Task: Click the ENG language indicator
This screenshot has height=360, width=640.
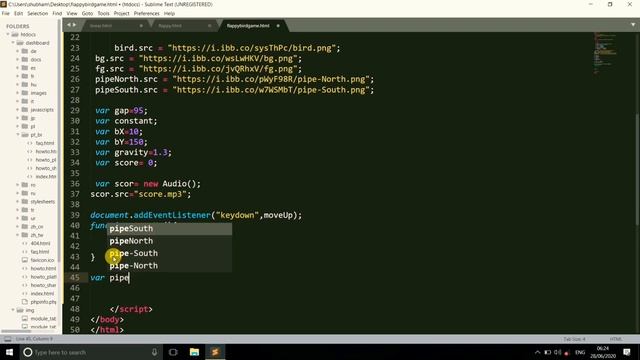Action: (x=580, y=352)
